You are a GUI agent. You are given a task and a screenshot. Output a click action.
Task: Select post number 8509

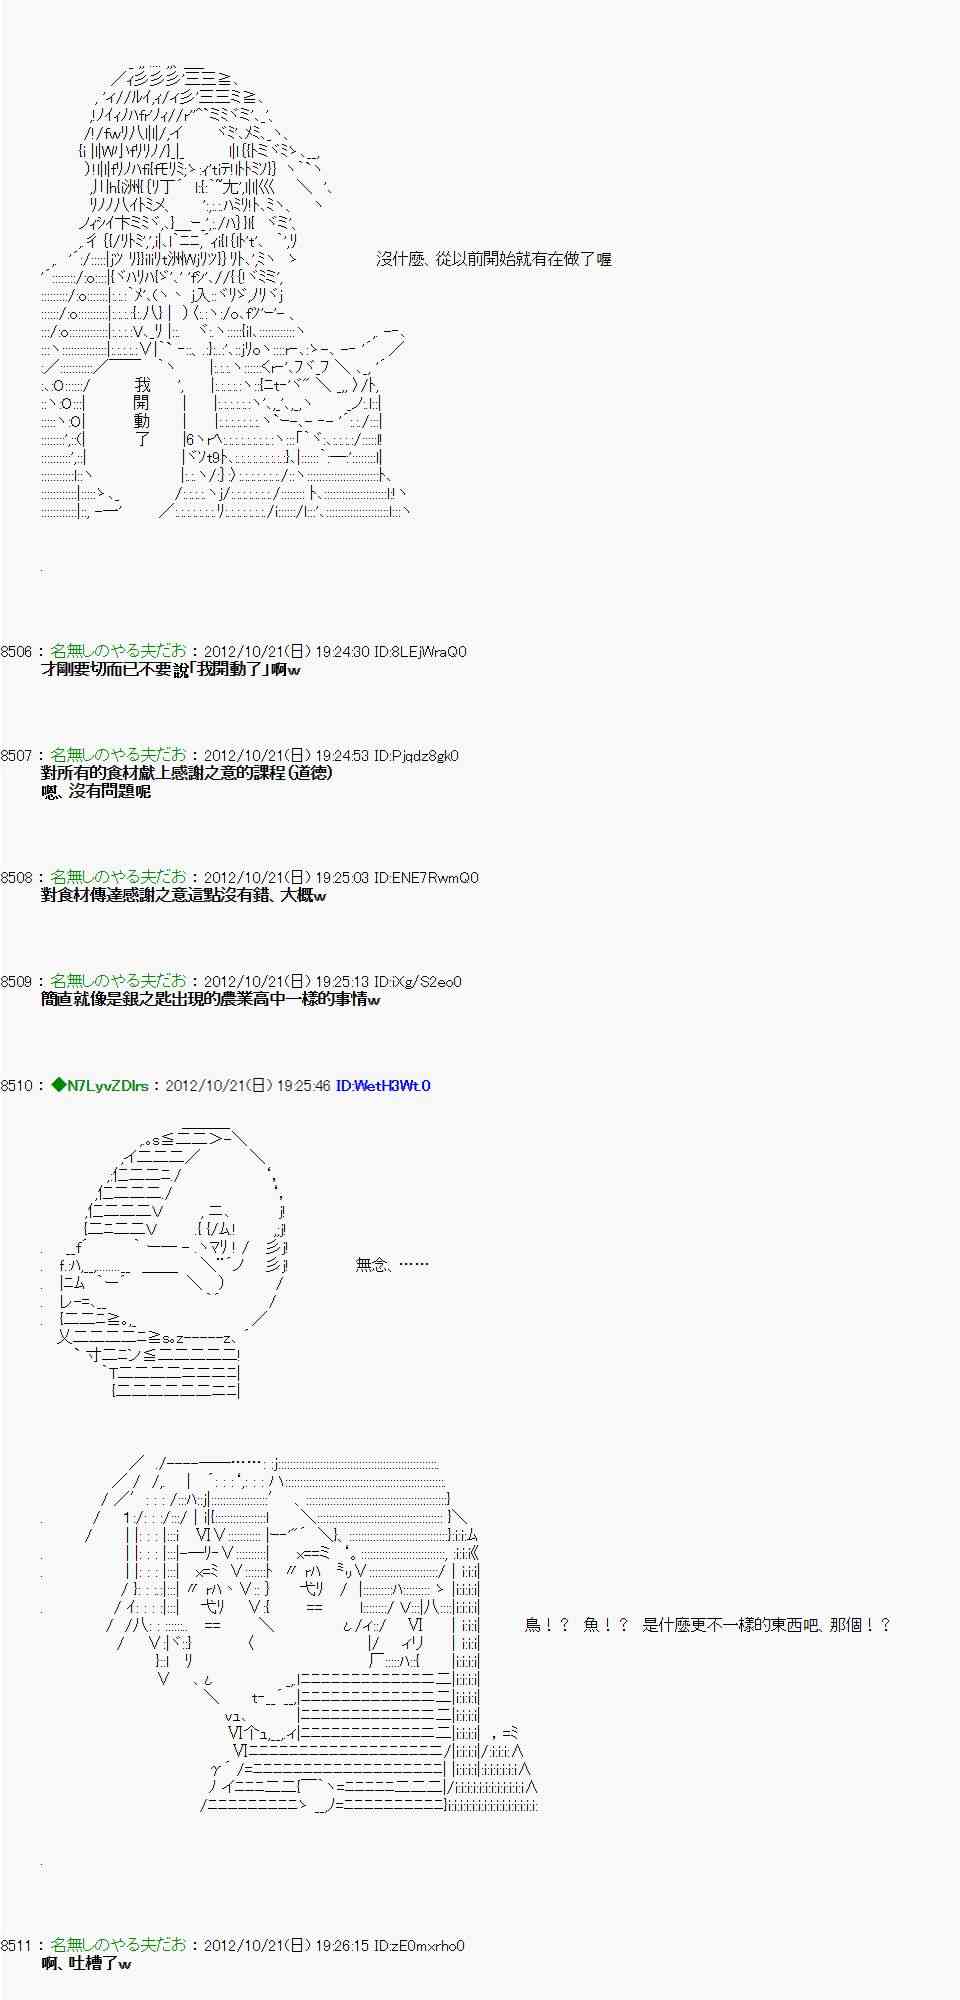(16, 982)
